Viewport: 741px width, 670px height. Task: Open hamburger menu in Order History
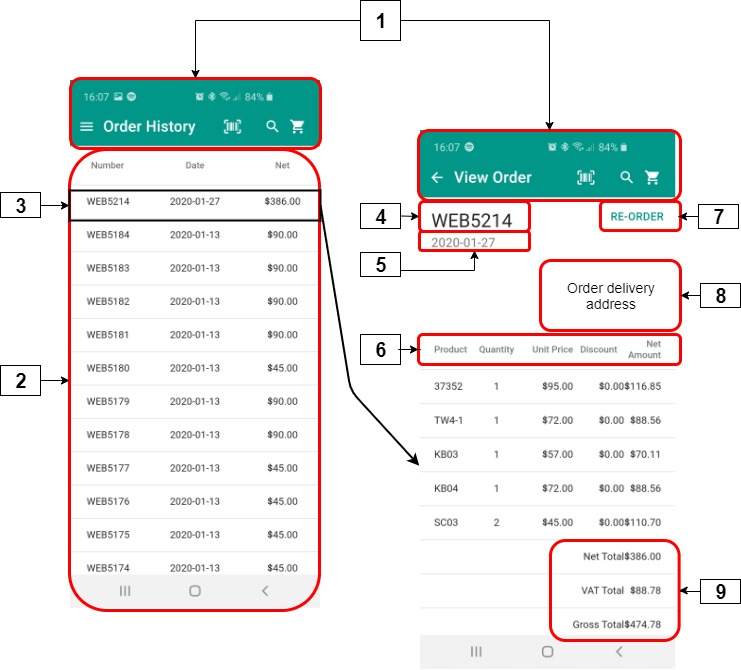tap(87, 127)
